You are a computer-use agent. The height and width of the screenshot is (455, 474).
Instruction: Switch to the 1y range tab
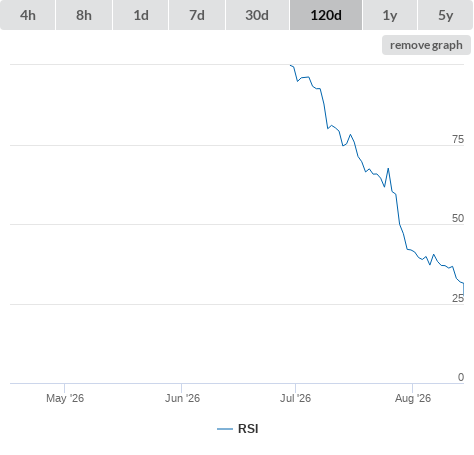(390, 15)
